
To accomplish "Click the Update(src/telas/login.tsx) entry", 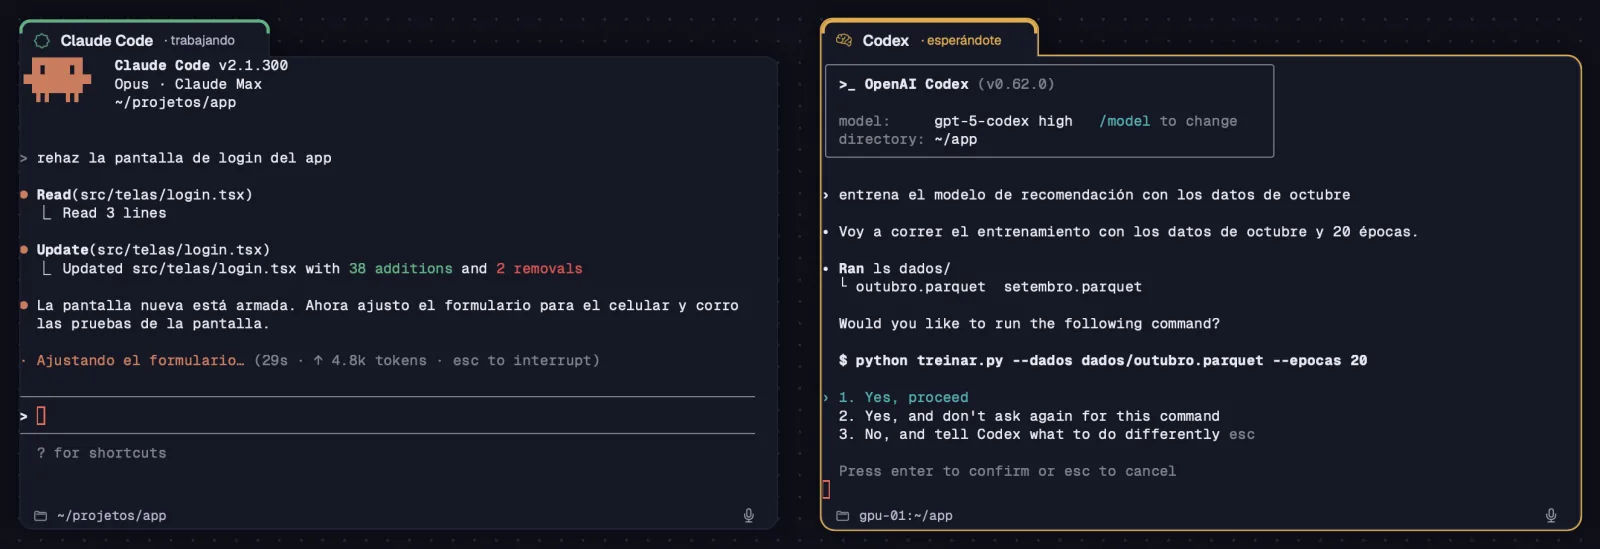I will 153,250.
